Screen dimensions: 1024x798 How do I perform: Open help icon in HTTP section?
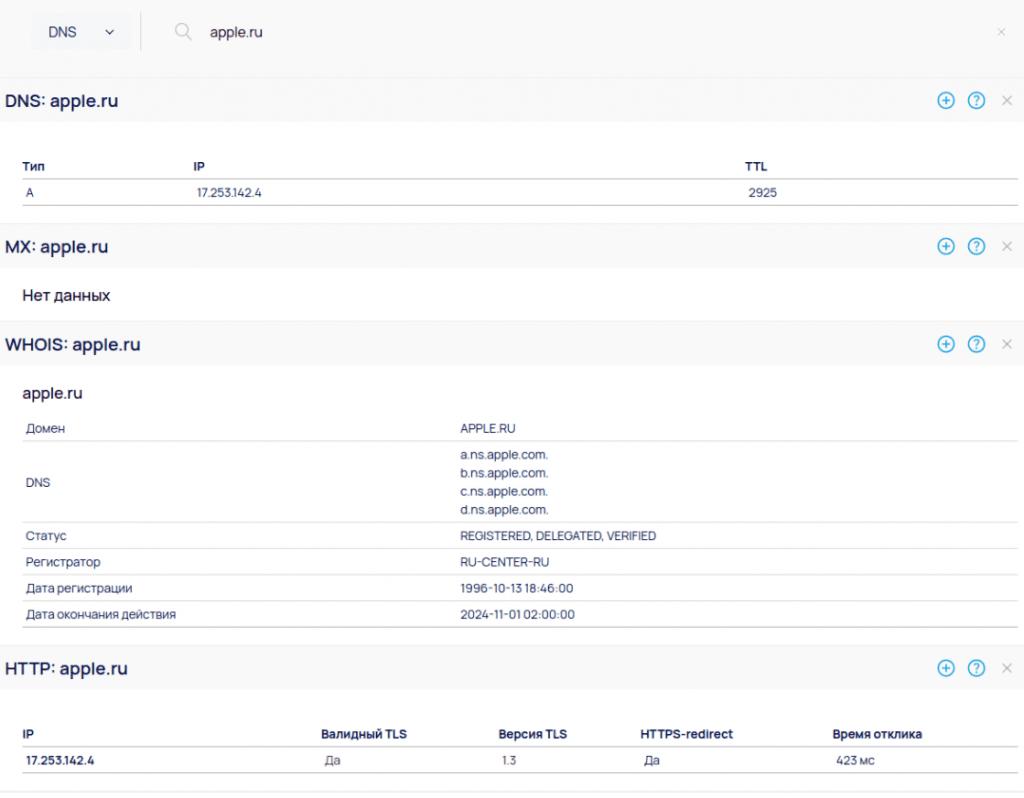tap(976, 668)
